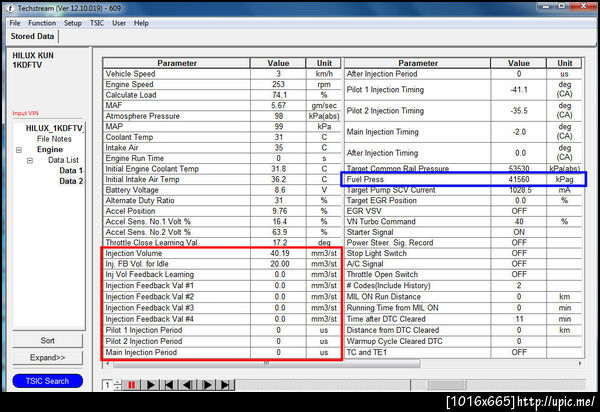Click the frame number input field
The width and height of the screenshot is (600, 412).
108,385
